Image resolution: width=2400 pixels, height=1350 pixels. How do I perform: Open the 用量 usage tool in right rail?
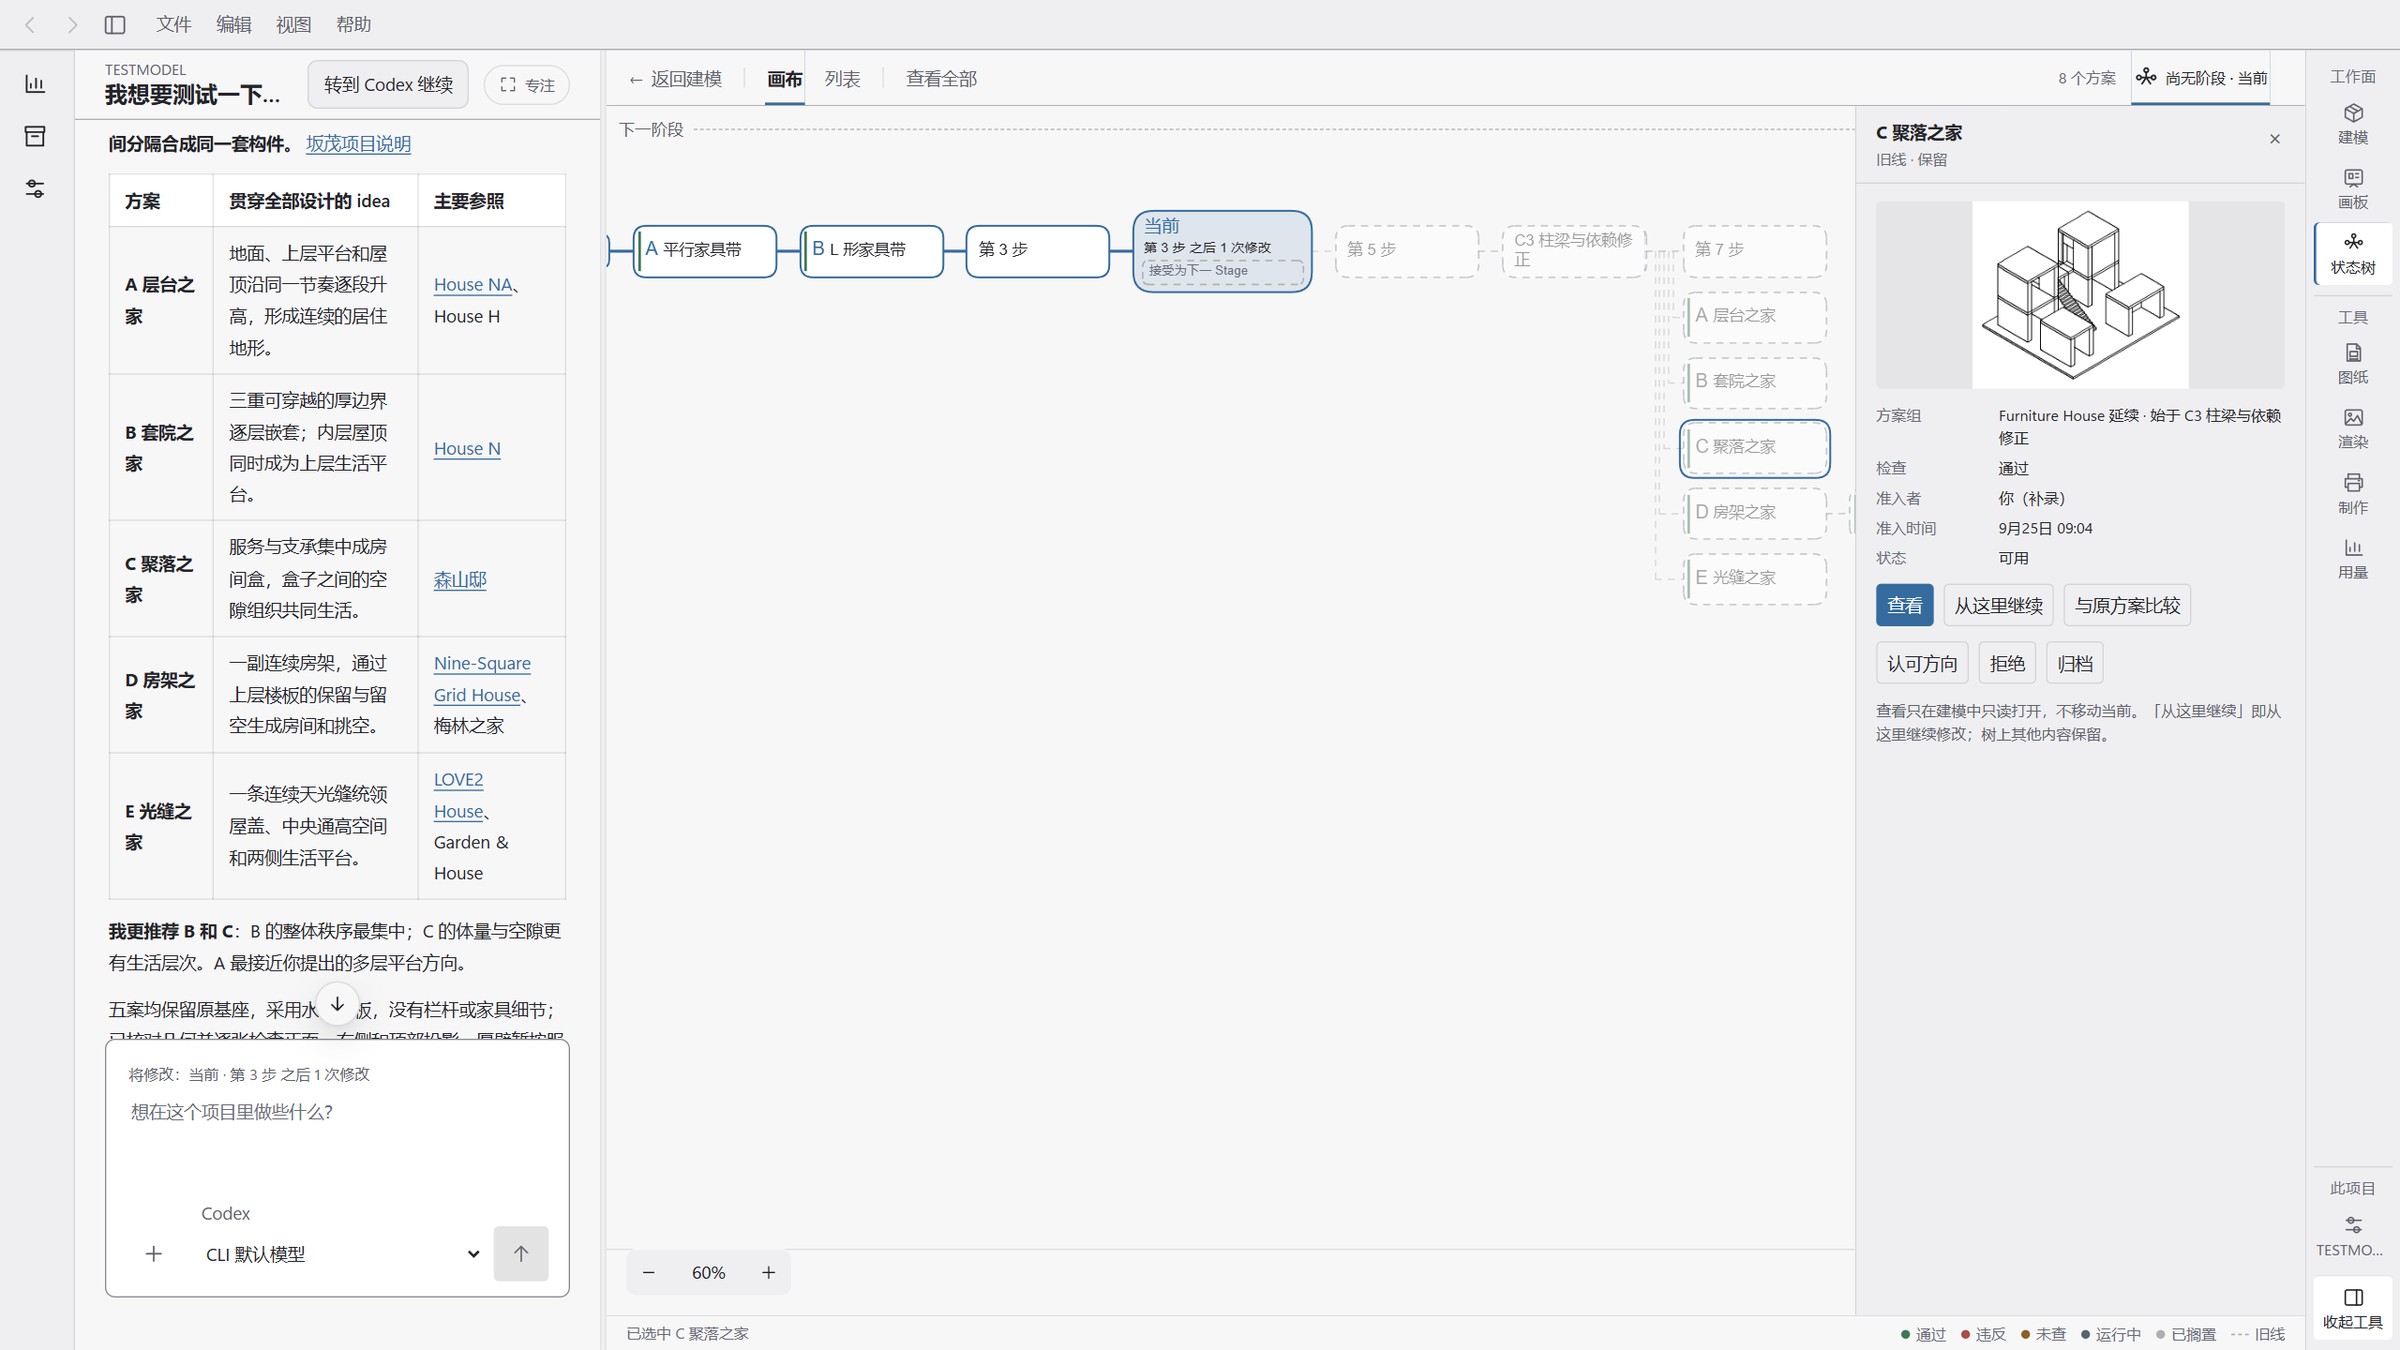[x=2352, y=559]
